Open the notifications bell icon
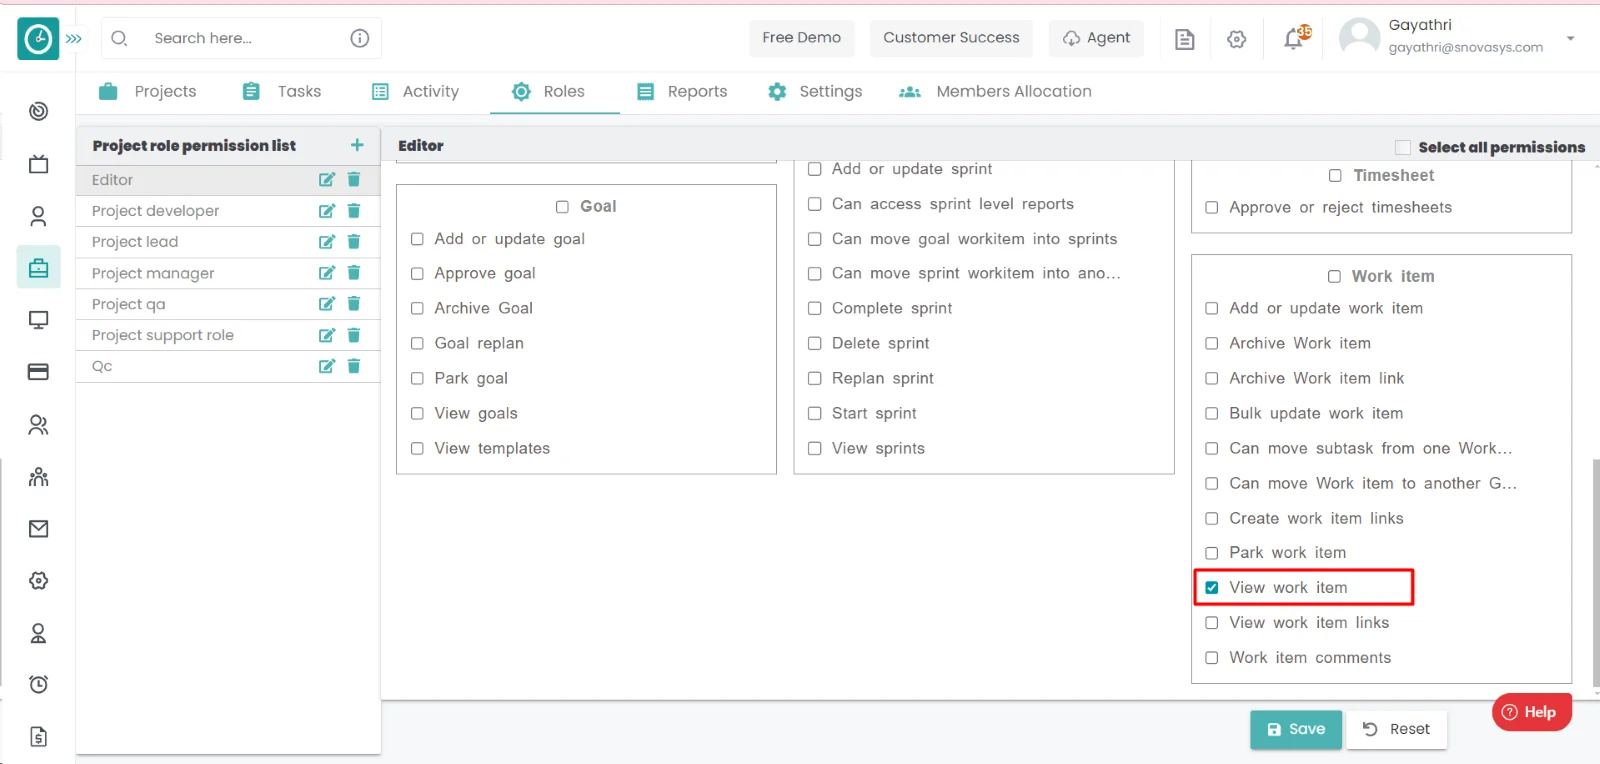The image size is (1600, 764). coord(1294,38)
